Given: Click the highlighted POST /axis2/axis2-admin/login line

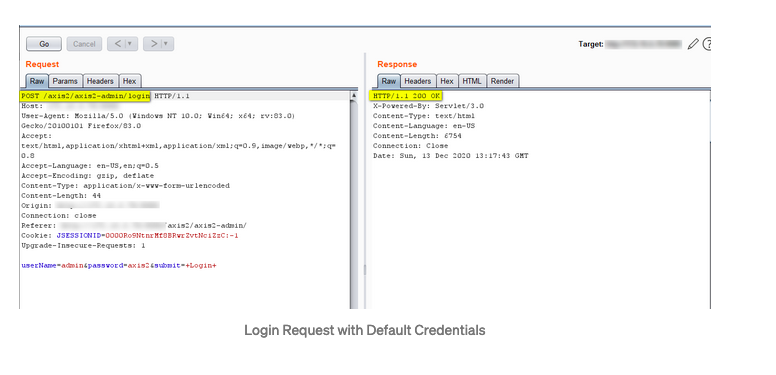Looking at the screenshot, I should coord(85,96).
